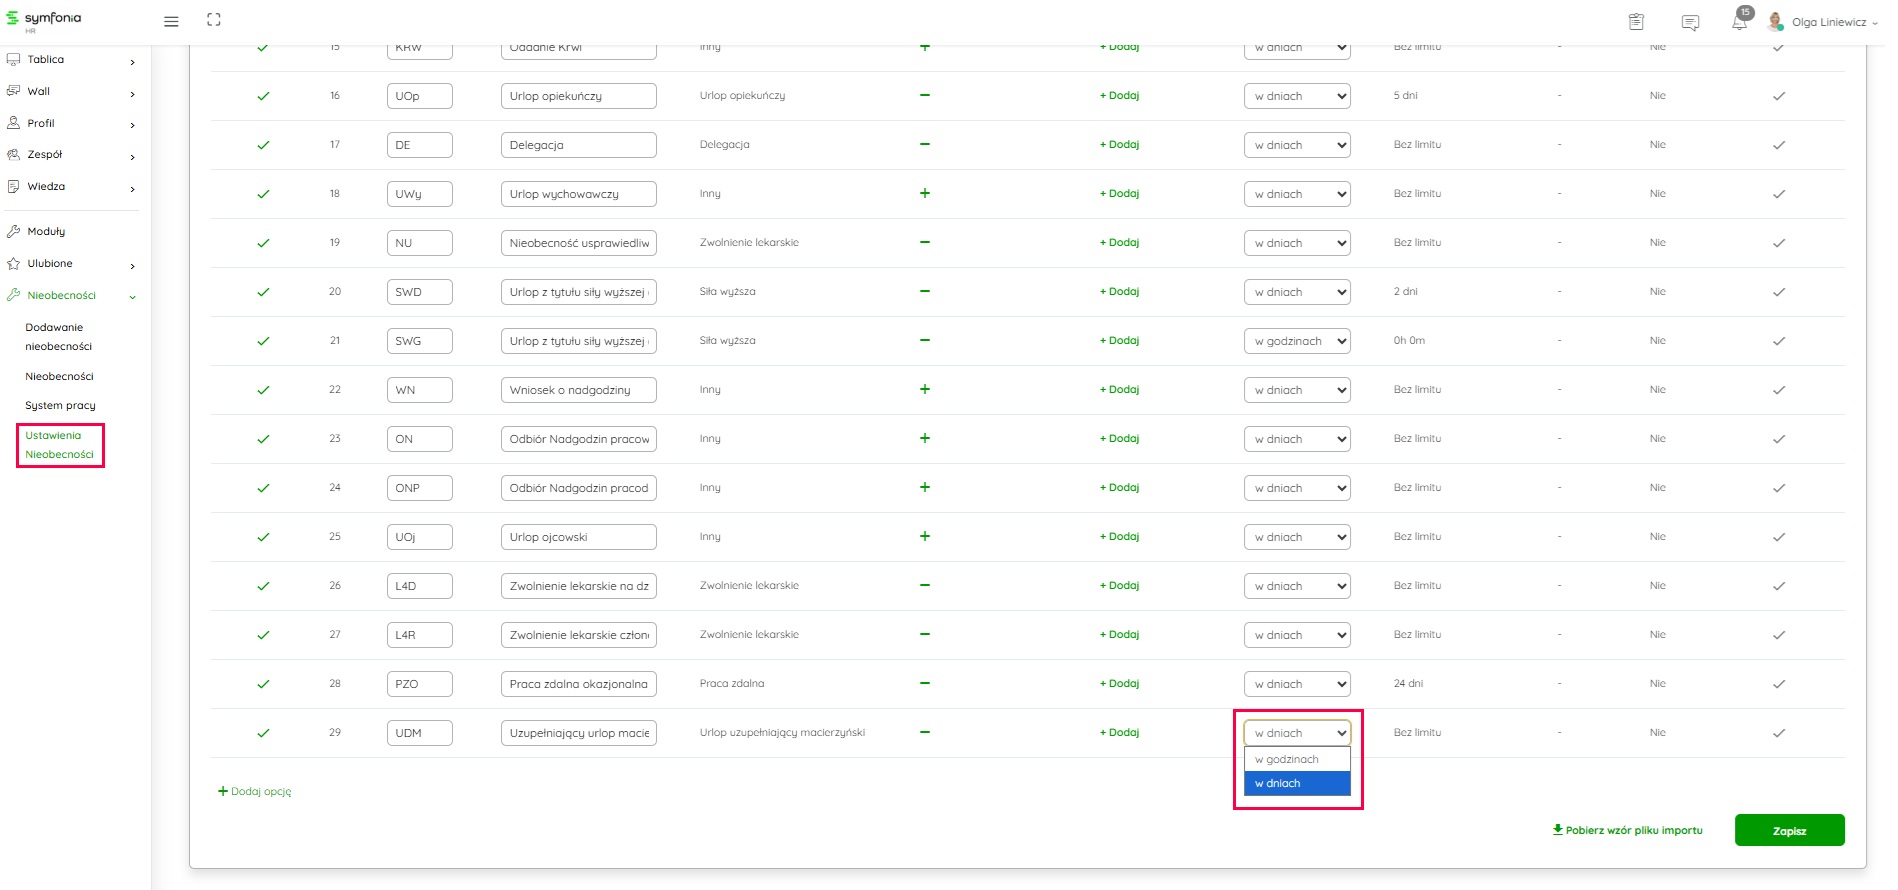Open the clipboard tasks icon
This screenshot has height=890, width=1898.
1636,22
